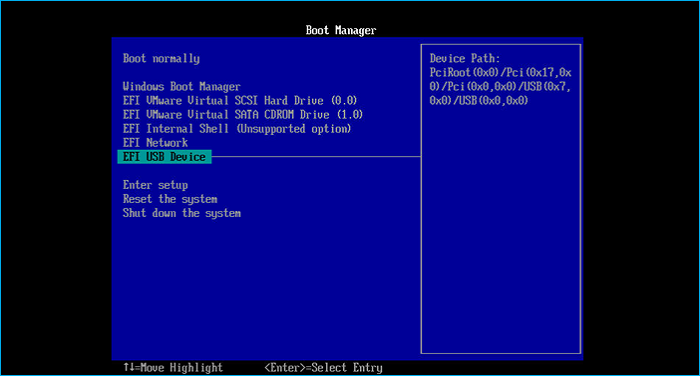Choose Windows Boot Manager entry
Screen dimensions: 700x376
point(182,86)
